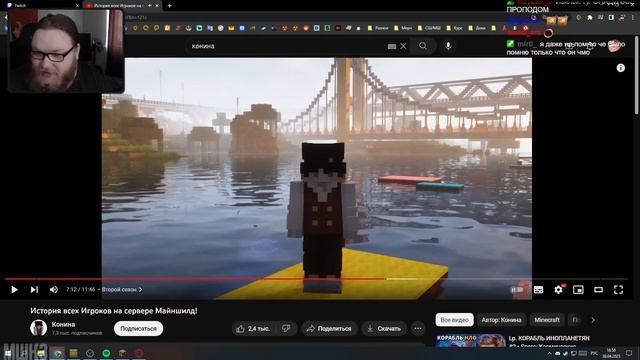Show hidden system tray icons
640x360 pixels.
[549, 353]
